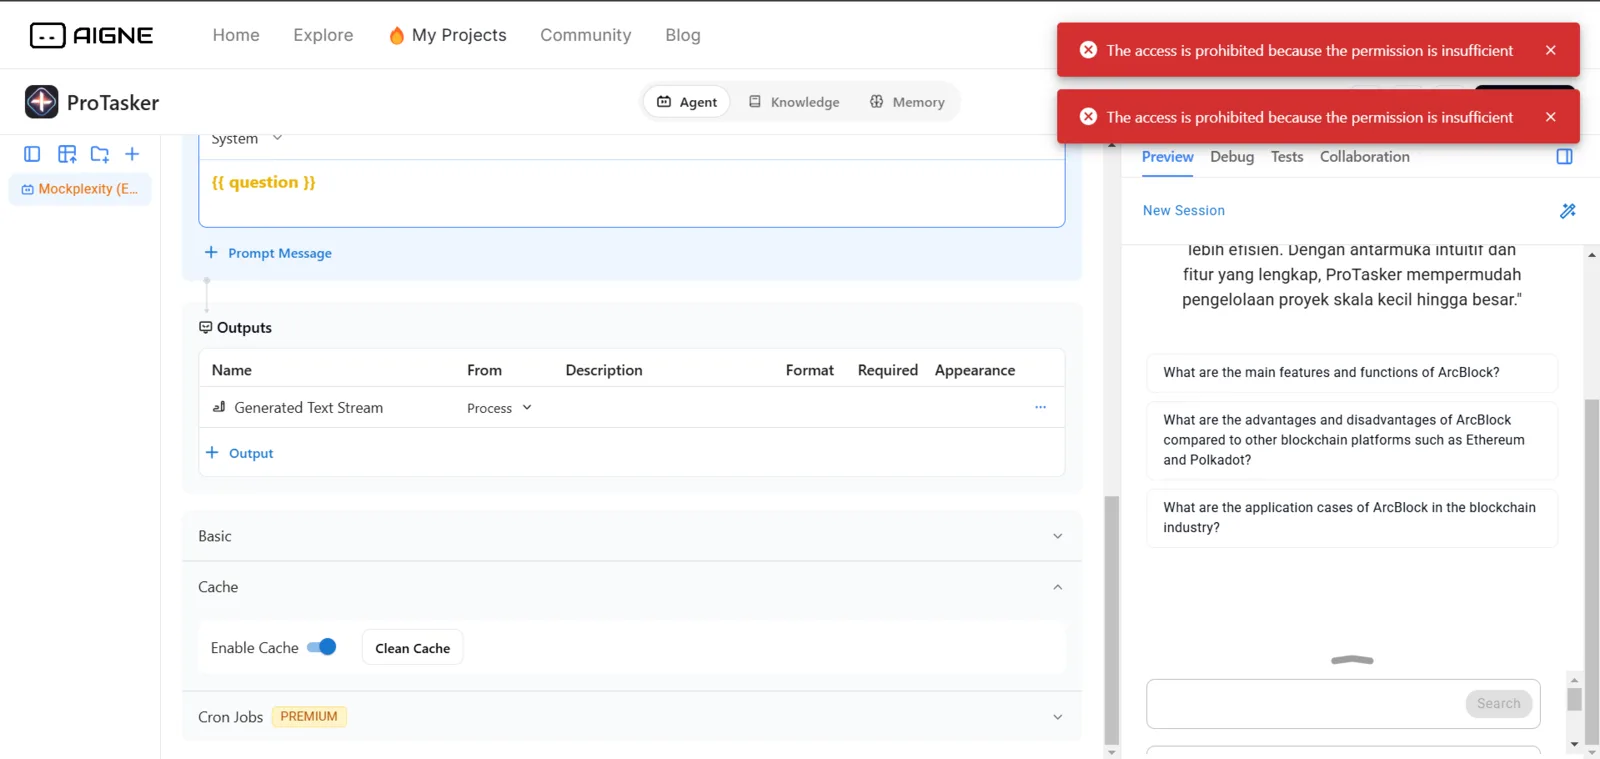Click the second error alert icon
1600x759 pixels.
pos(1088,117)
